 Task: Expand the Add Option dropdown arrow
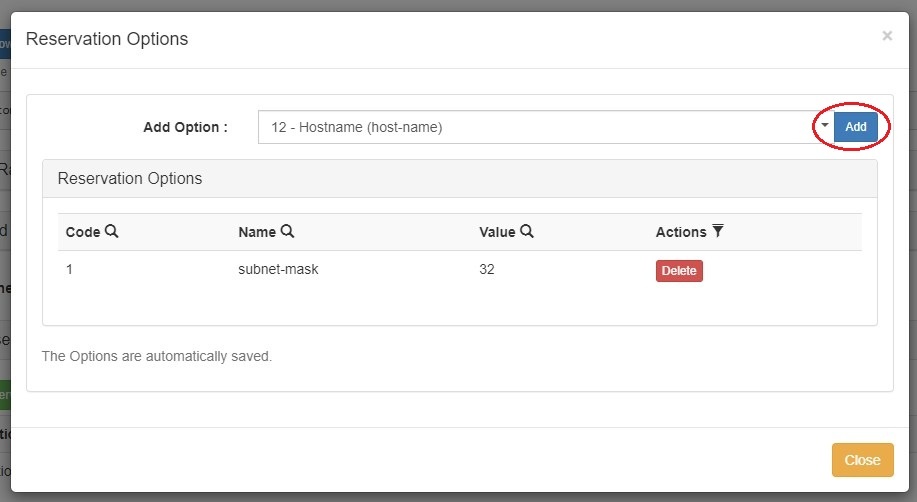click(x=825, y=127)
